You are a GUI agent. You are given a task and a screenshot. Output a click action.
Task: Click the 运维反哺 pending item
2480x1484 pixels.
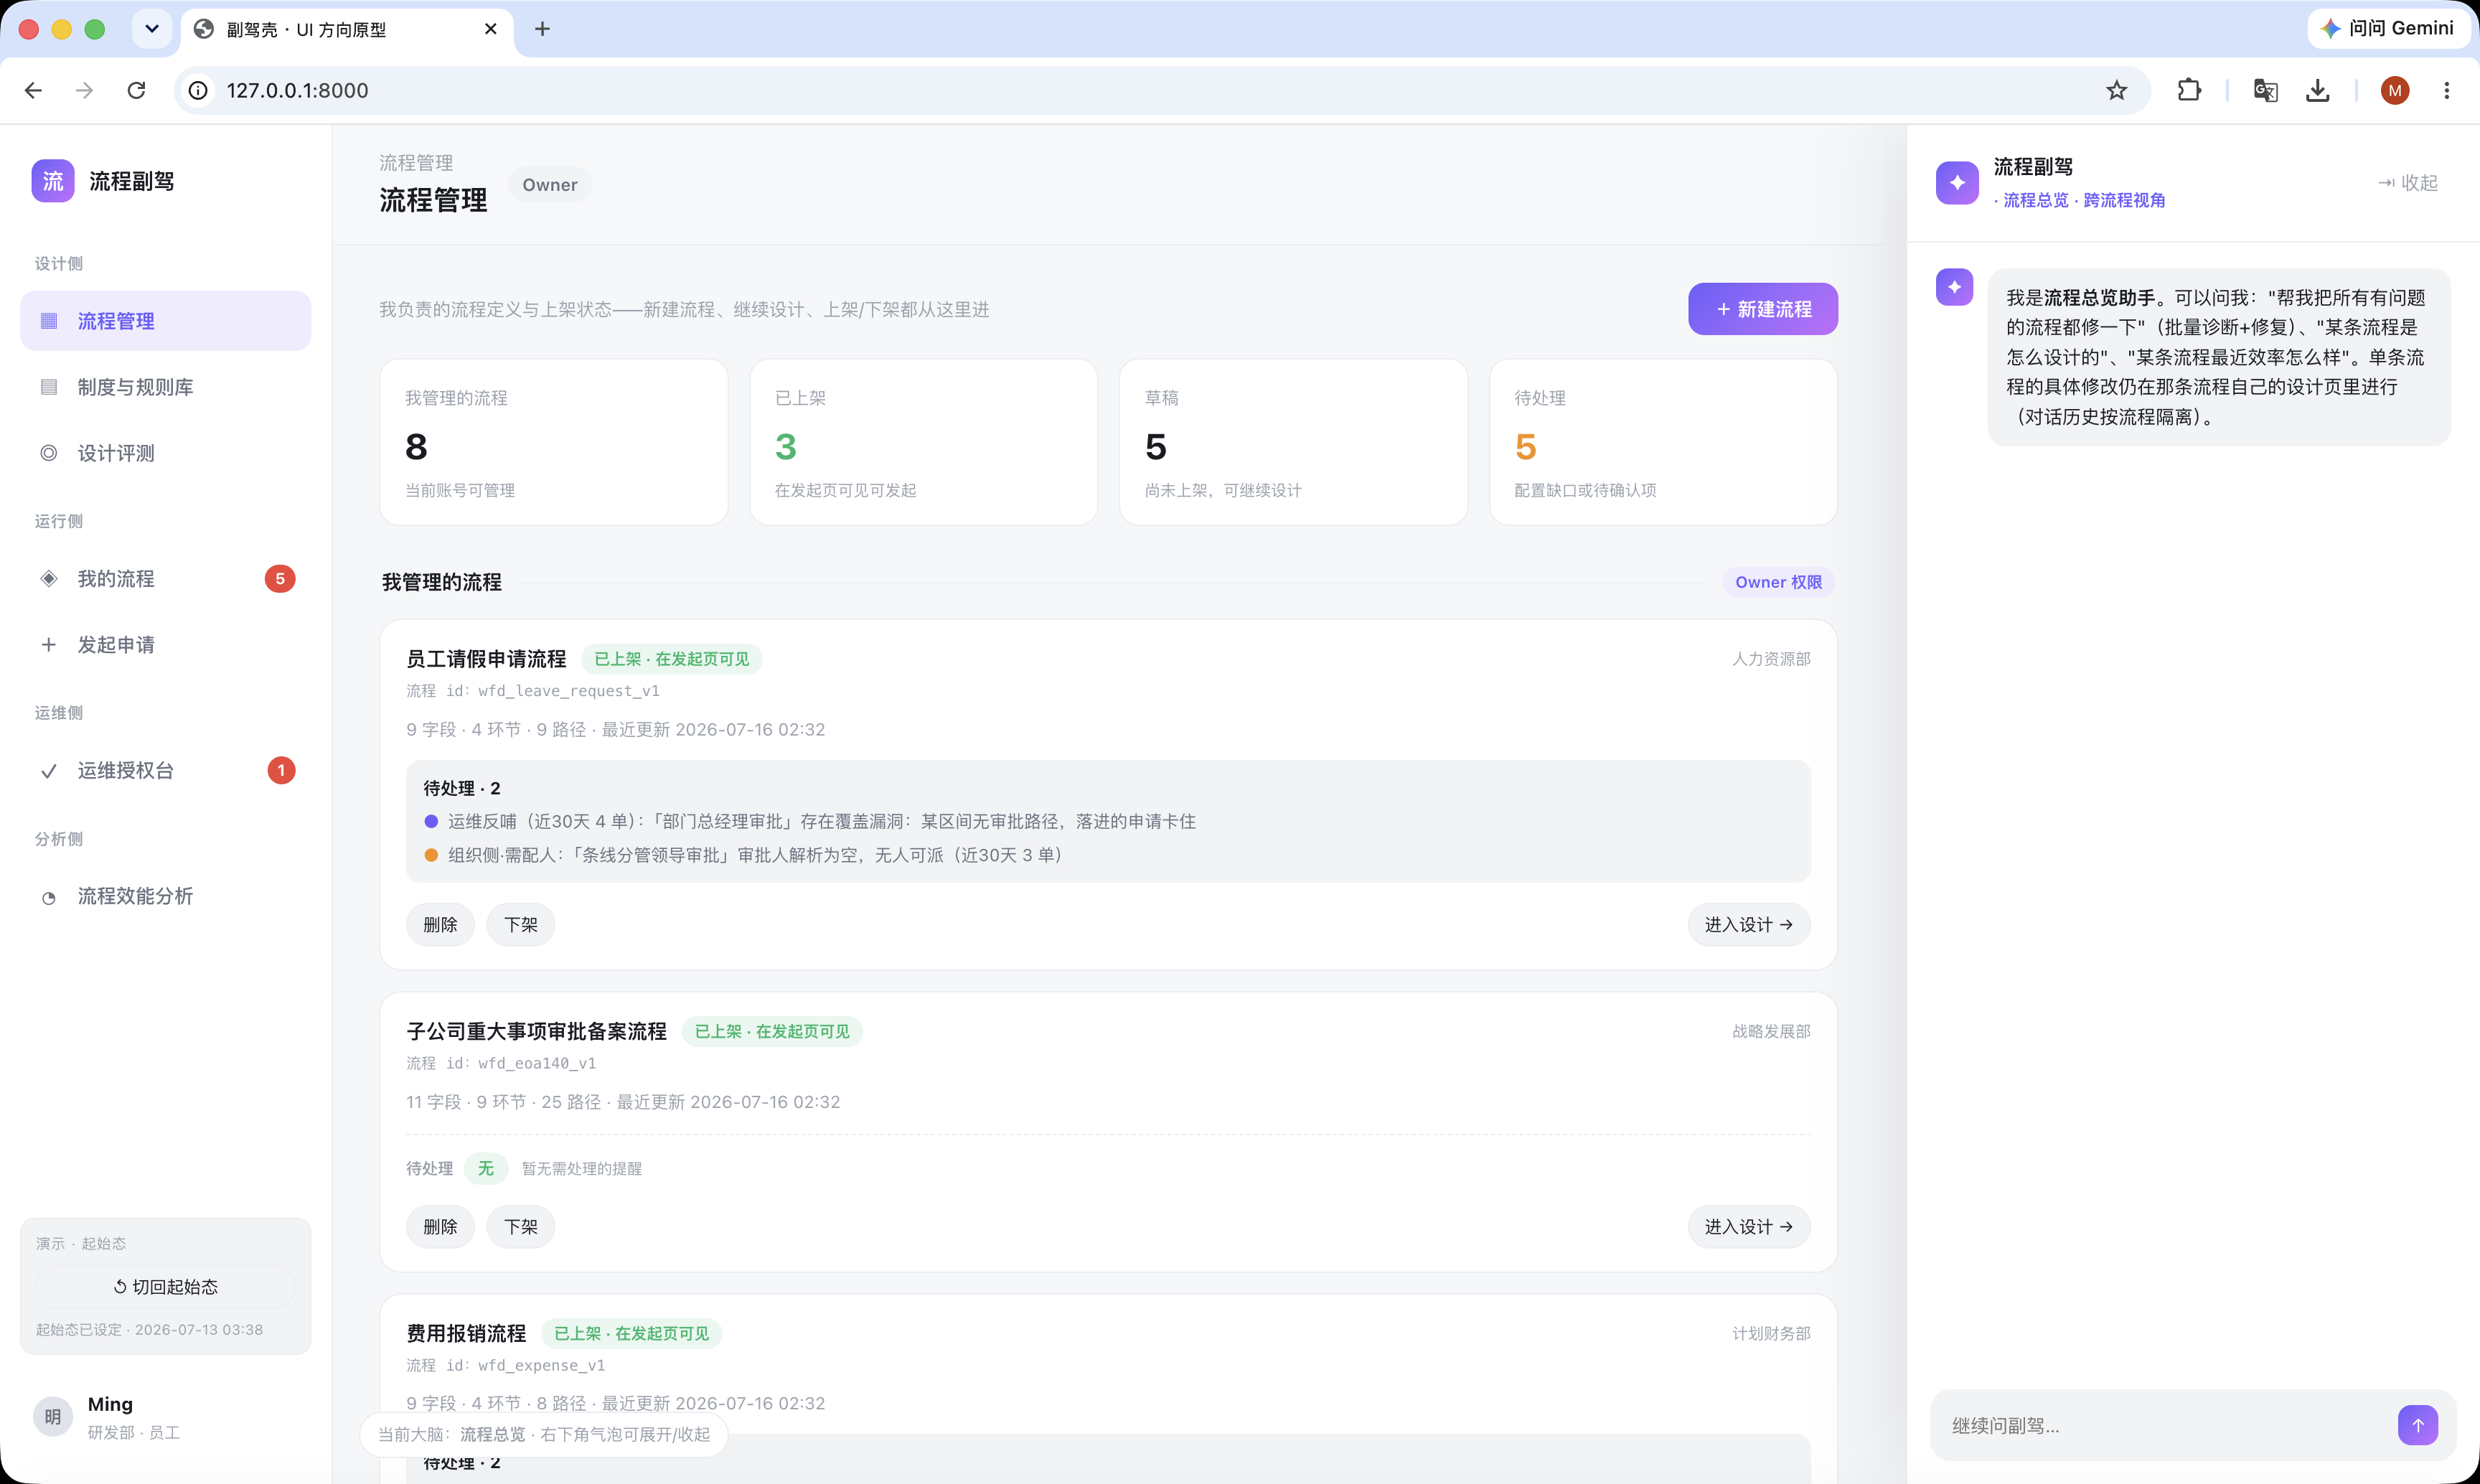(x=810, y=821)
